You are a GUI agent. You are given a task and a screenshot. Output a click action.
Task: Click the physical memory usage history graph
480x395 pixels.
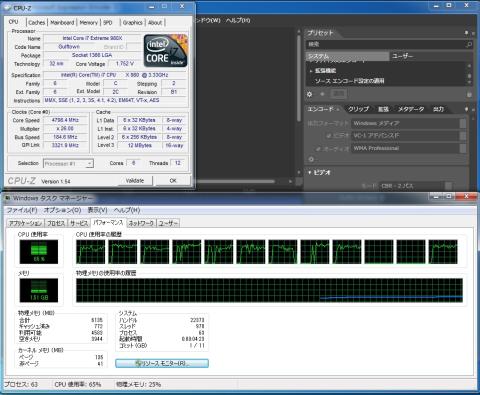tap(269, 290)
